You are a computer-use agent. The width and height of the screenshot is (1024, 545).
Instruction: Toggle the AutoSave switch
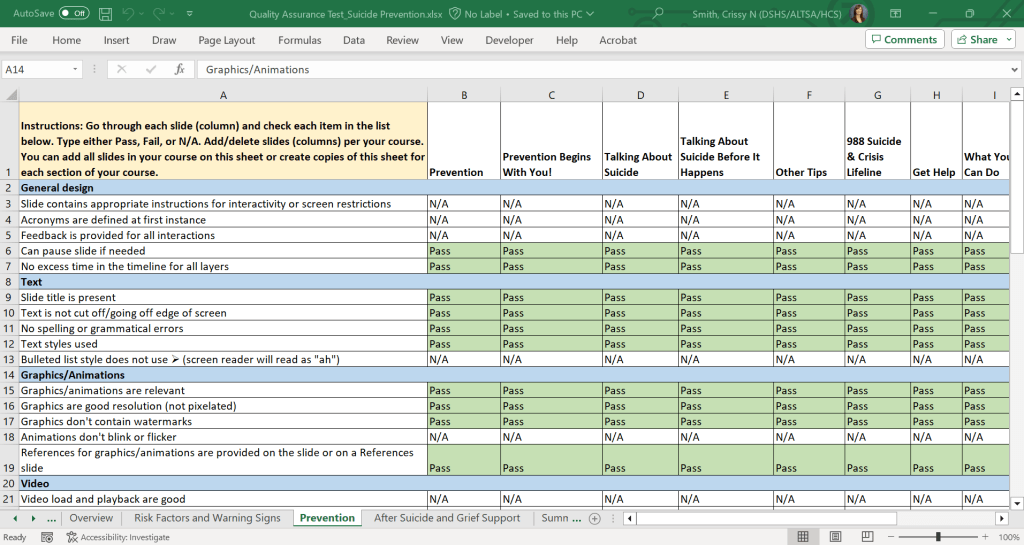(73, 13)
